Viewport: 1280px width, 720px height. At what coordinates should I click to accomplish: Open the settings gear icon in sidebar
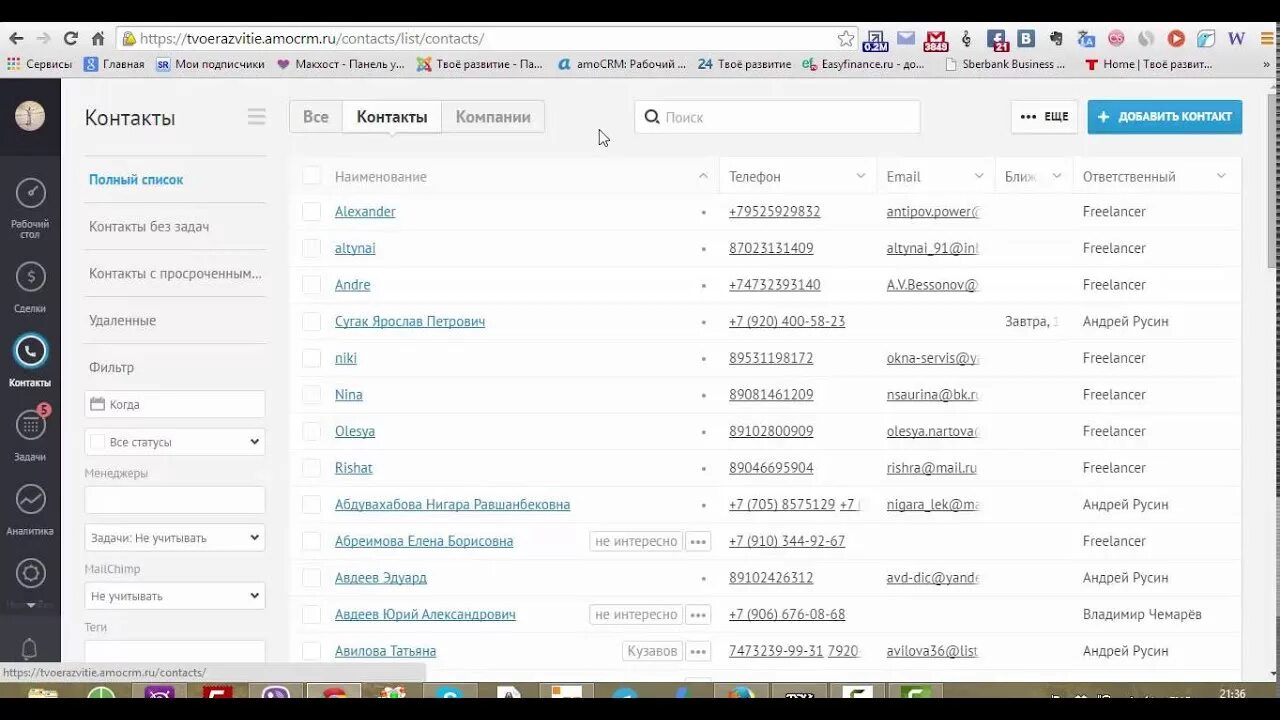pos(30,573)
